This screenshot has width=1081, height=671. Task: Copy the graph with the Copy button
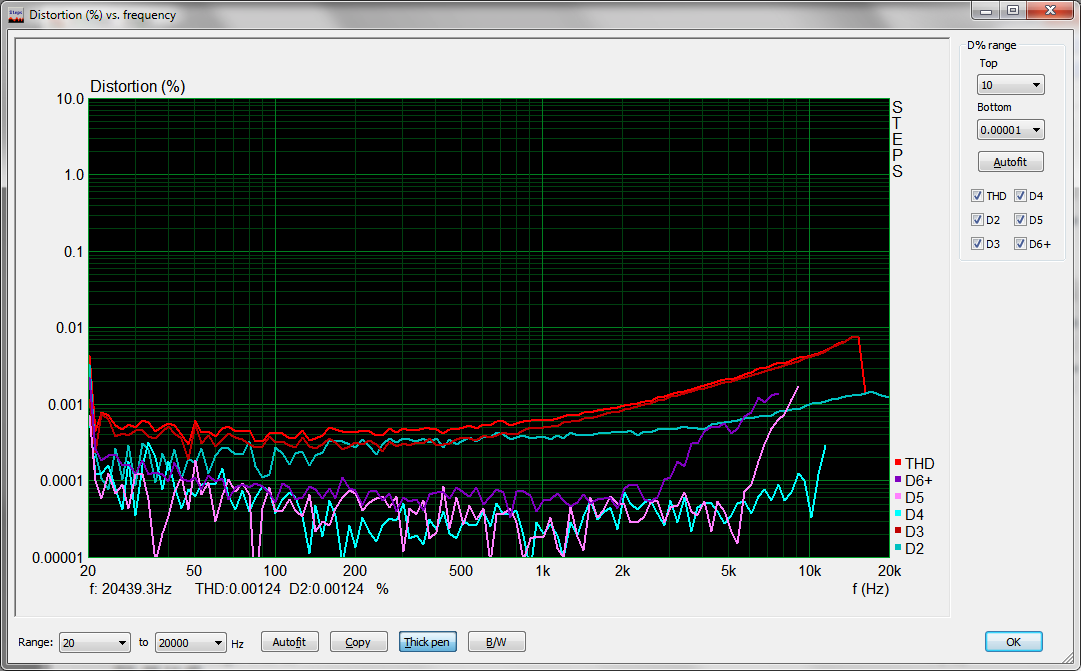point(358,642)
